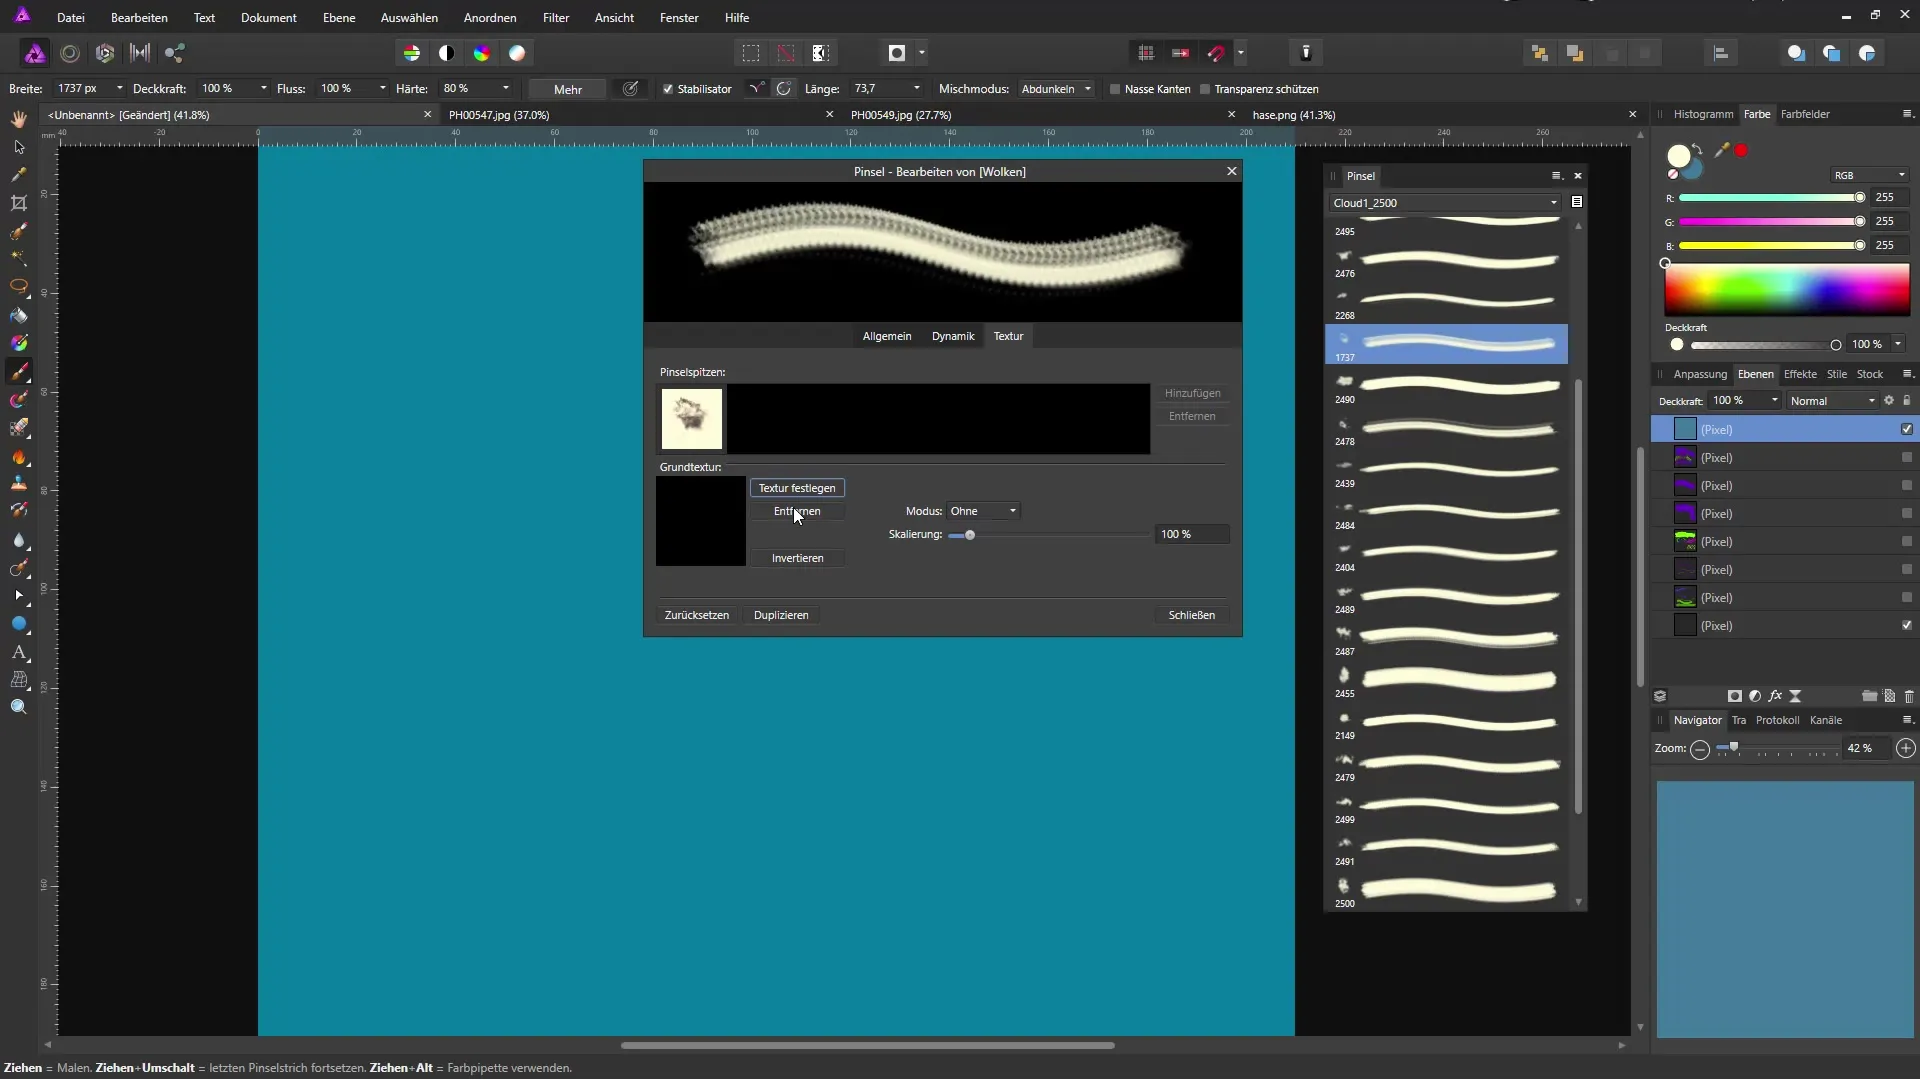Screen dimensions: 1920x1080
Task: Open the layer effects fx icon
Action: pos(1775,696)
